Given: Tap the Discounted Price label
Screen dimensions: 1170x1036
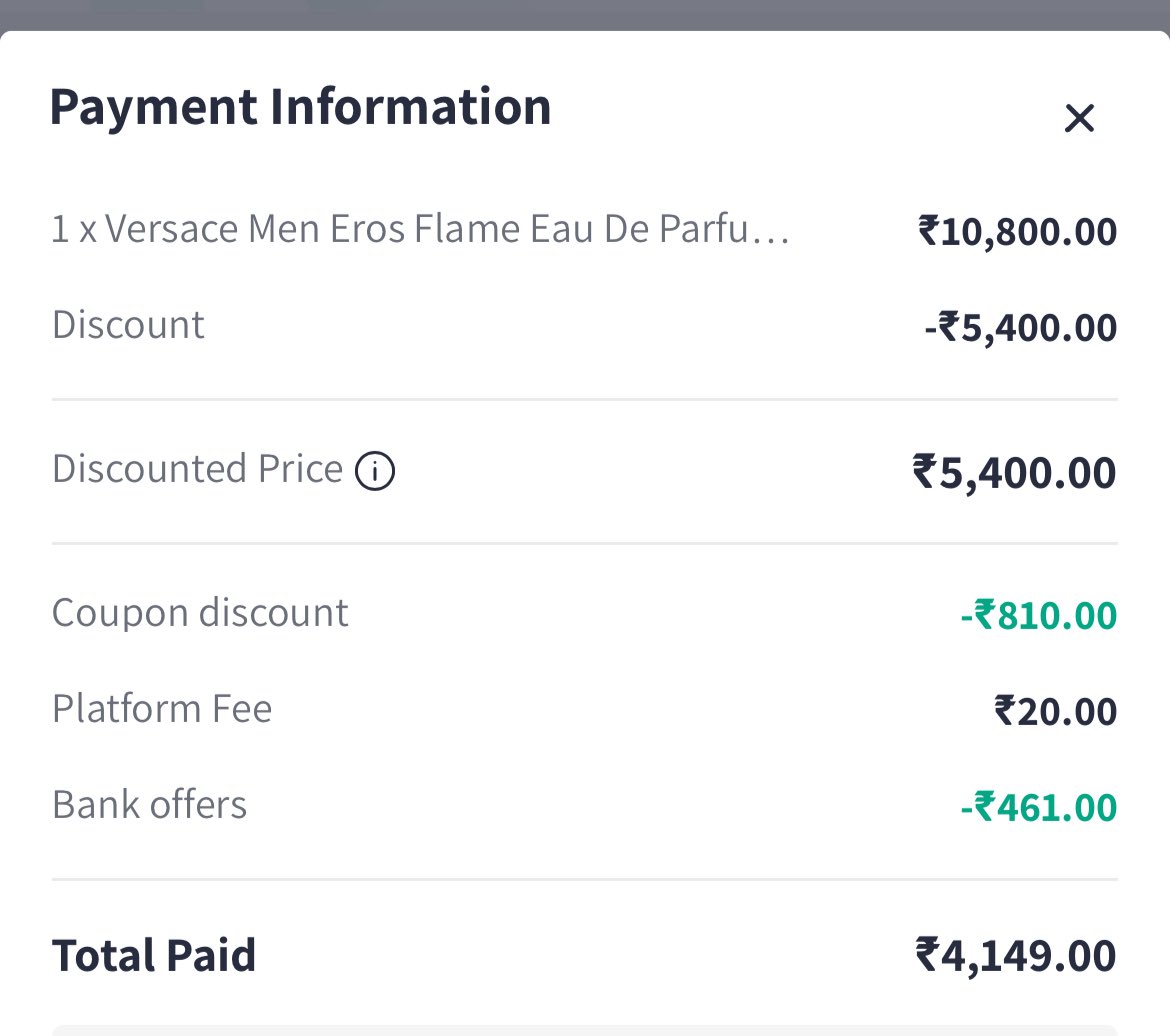Looking at the screenshot, I should (x=197, y=469).
